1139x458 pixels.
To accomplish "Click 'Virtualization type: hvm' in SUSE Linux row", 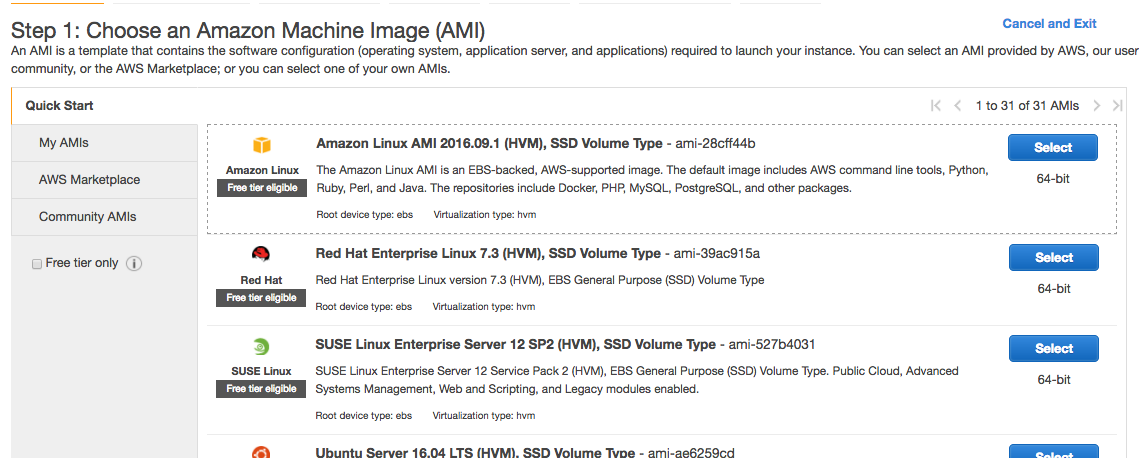I will (x=485, y=417).
